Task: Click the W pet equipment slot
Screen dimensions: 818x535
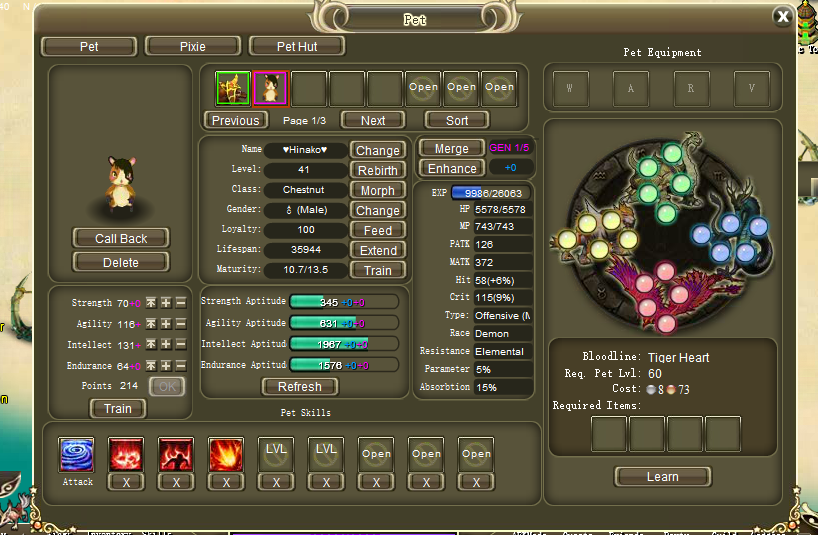Action: point(570,88)
